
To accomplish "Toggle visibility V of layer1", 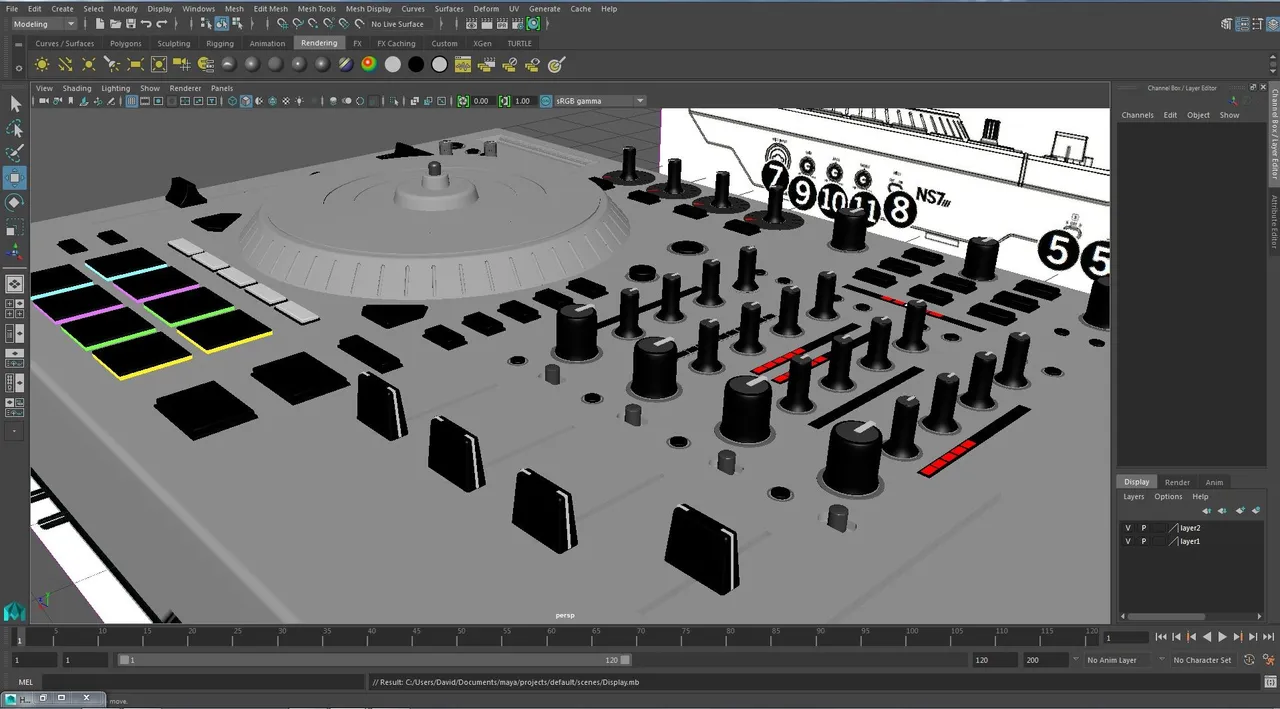I will (x=1128, y=541).
